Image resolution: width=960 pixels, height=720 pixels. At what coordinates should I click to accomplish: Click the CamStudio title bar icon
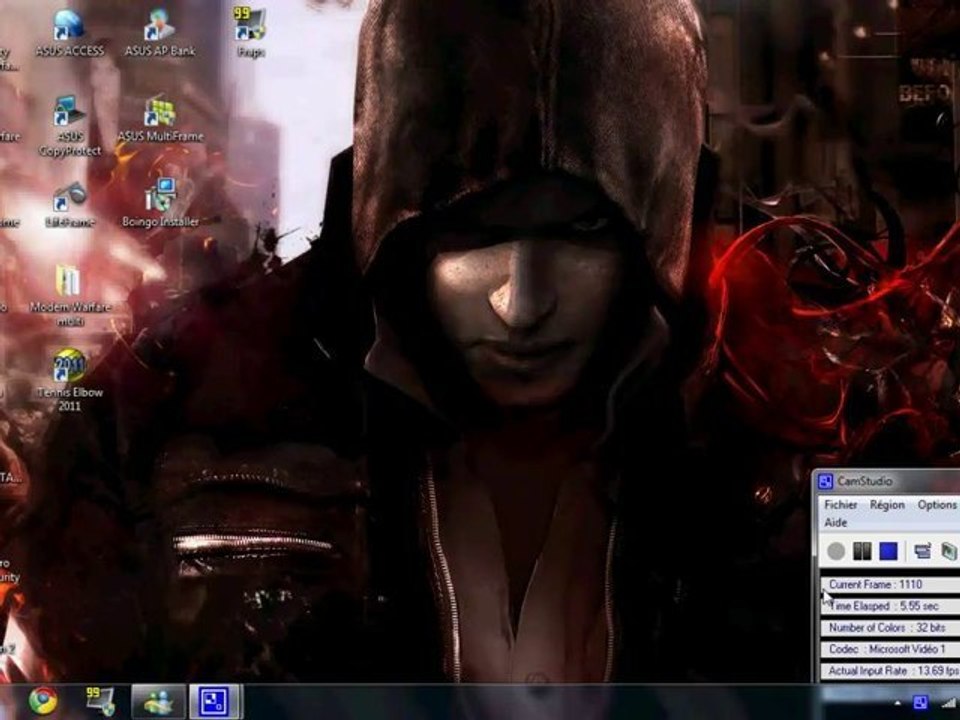tap(825, 482)
